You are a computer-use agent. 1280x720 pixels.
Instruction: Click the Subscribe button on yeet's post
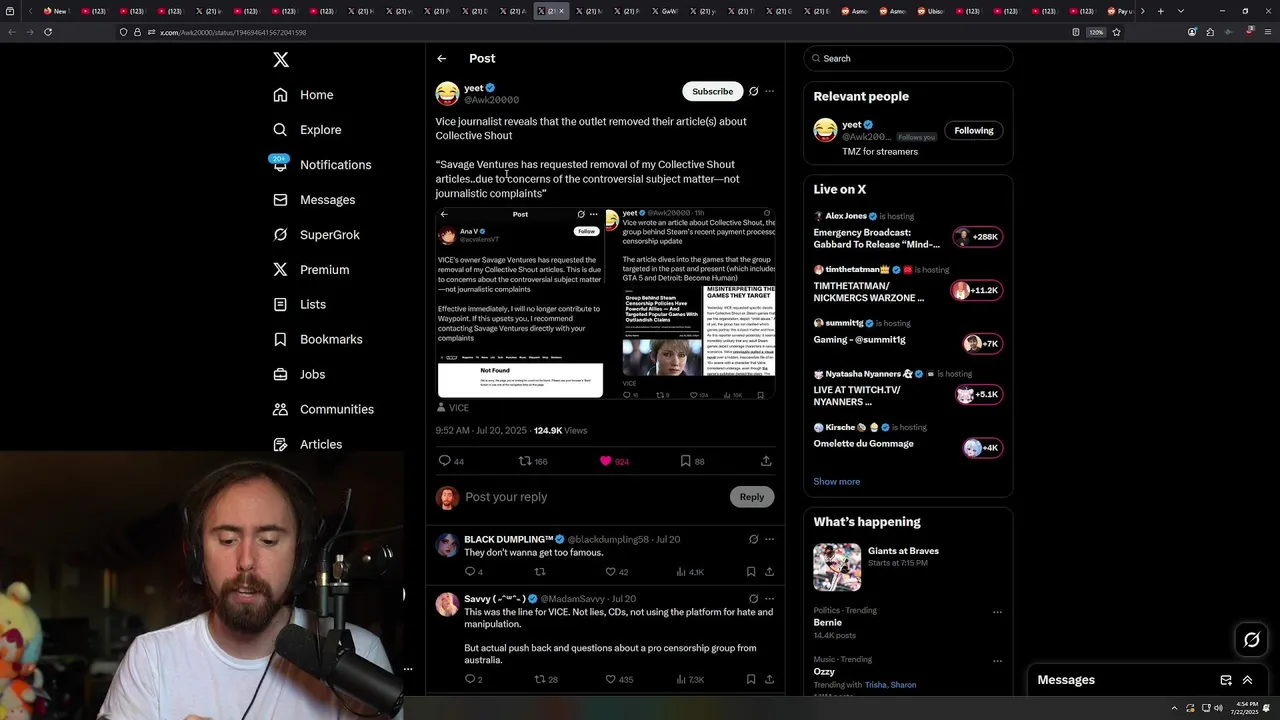coord(712,91)
